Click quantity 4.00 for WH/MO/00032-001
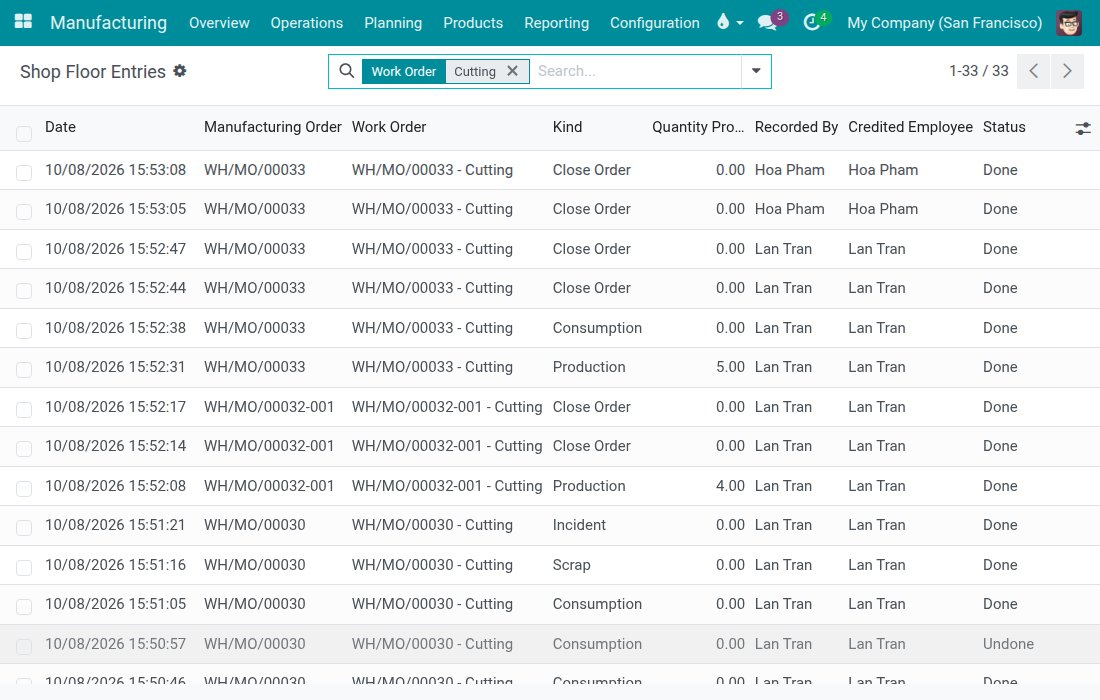 click(x=730, y=485)
